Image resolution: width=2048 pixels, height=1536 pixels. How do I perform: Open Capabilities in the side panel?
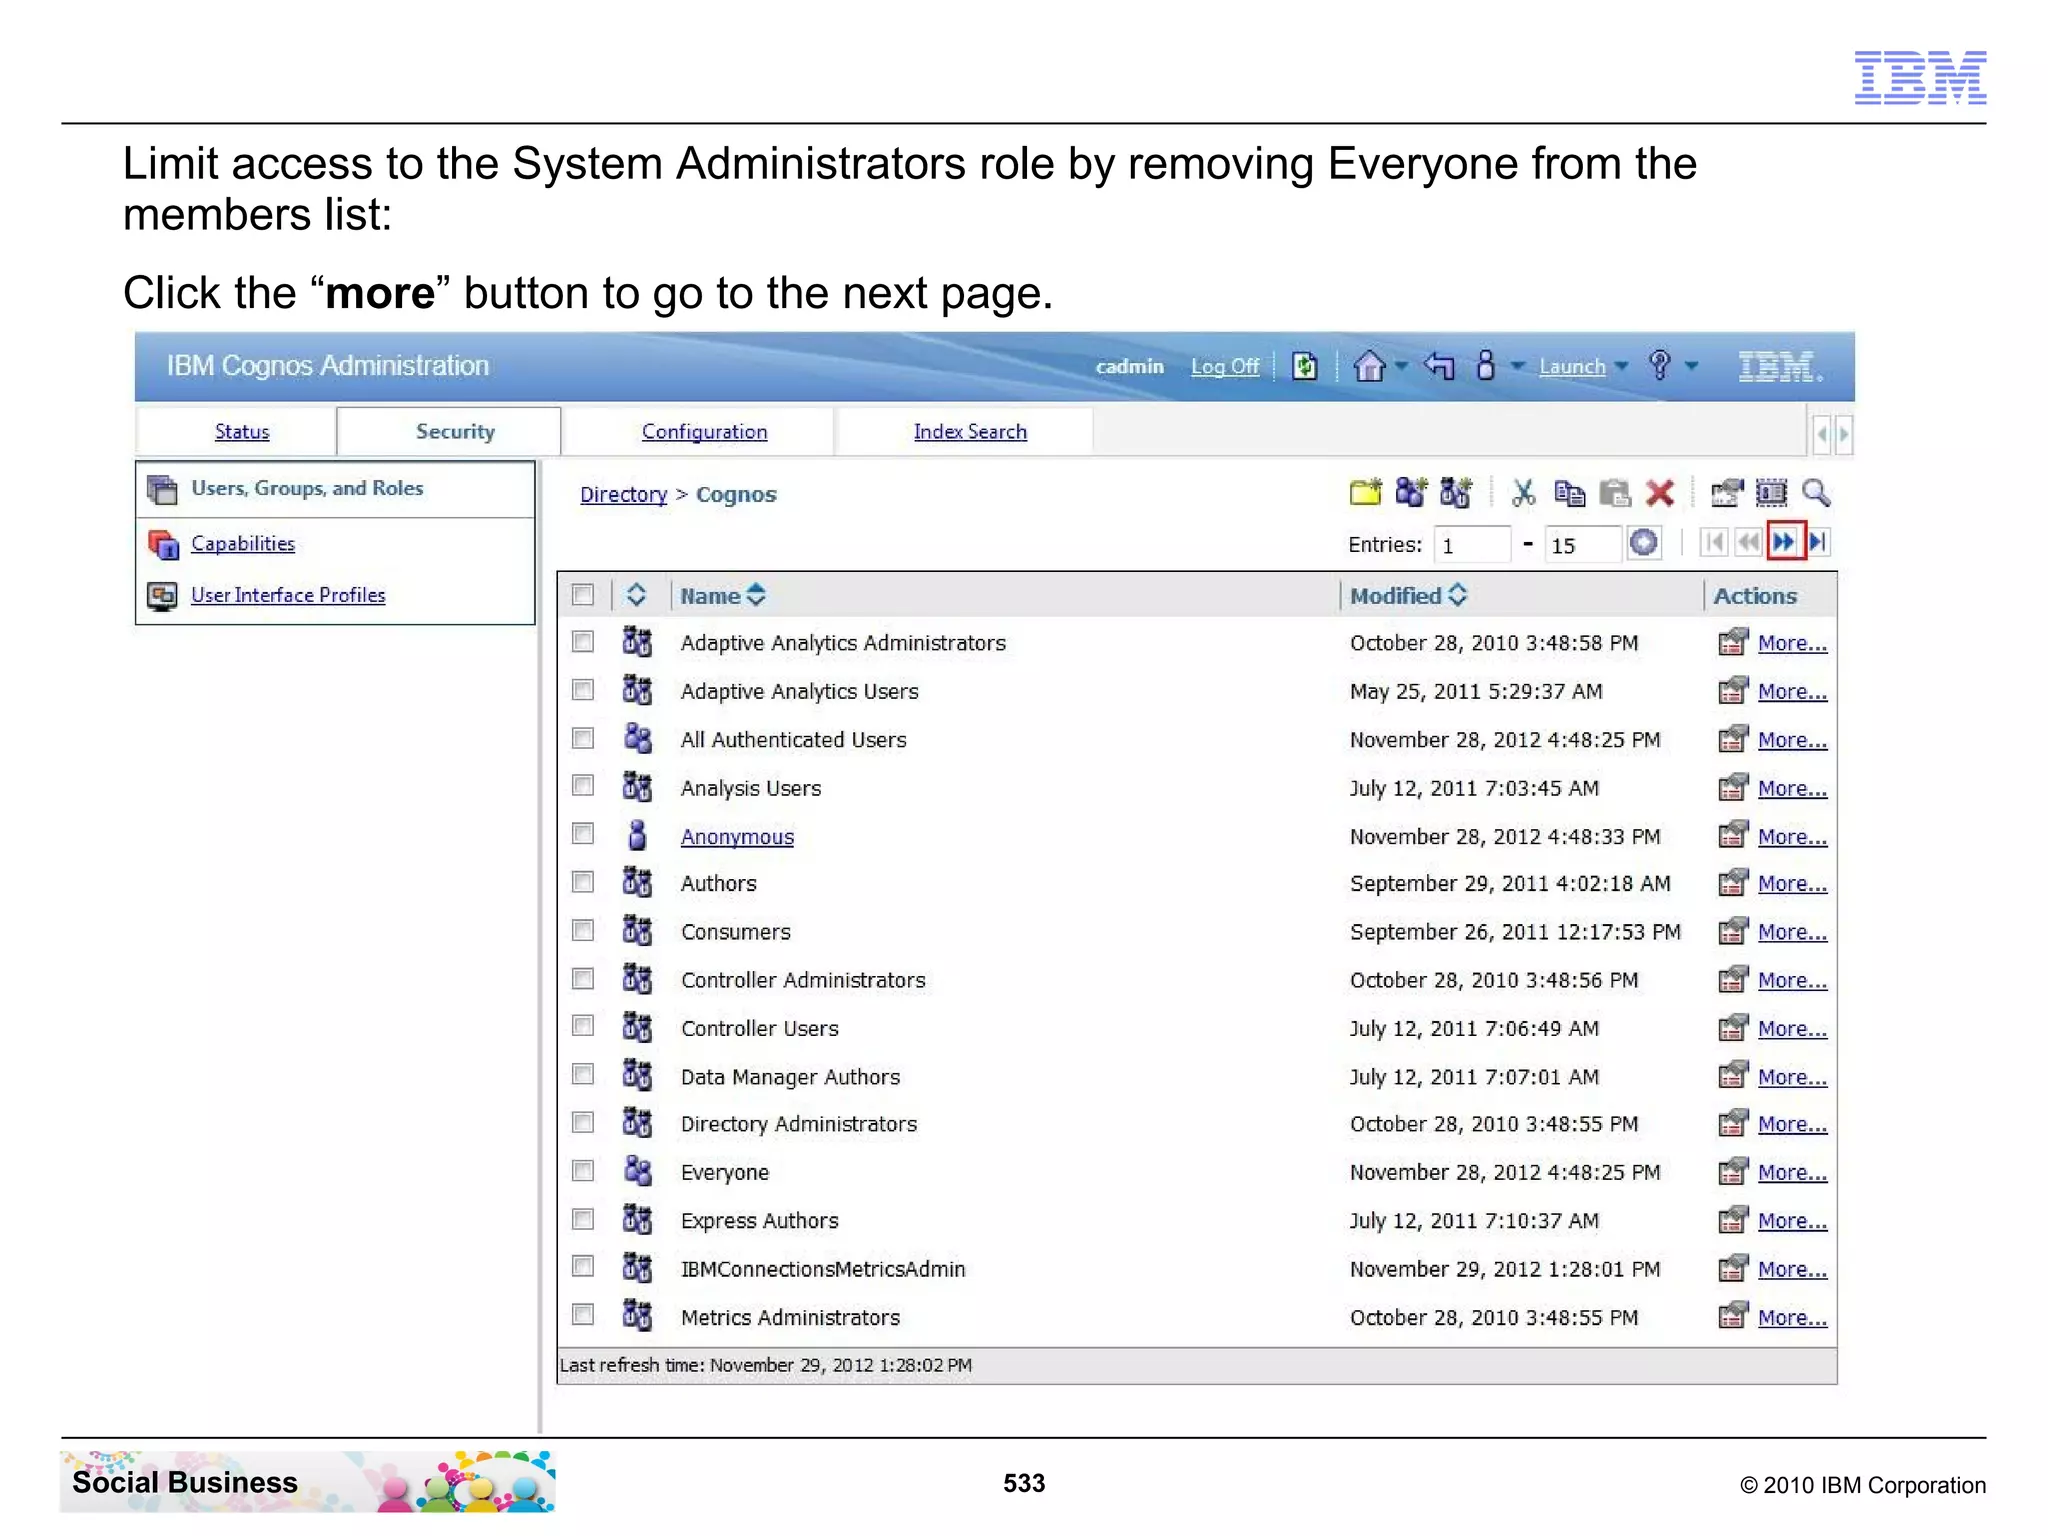(243, 543)
